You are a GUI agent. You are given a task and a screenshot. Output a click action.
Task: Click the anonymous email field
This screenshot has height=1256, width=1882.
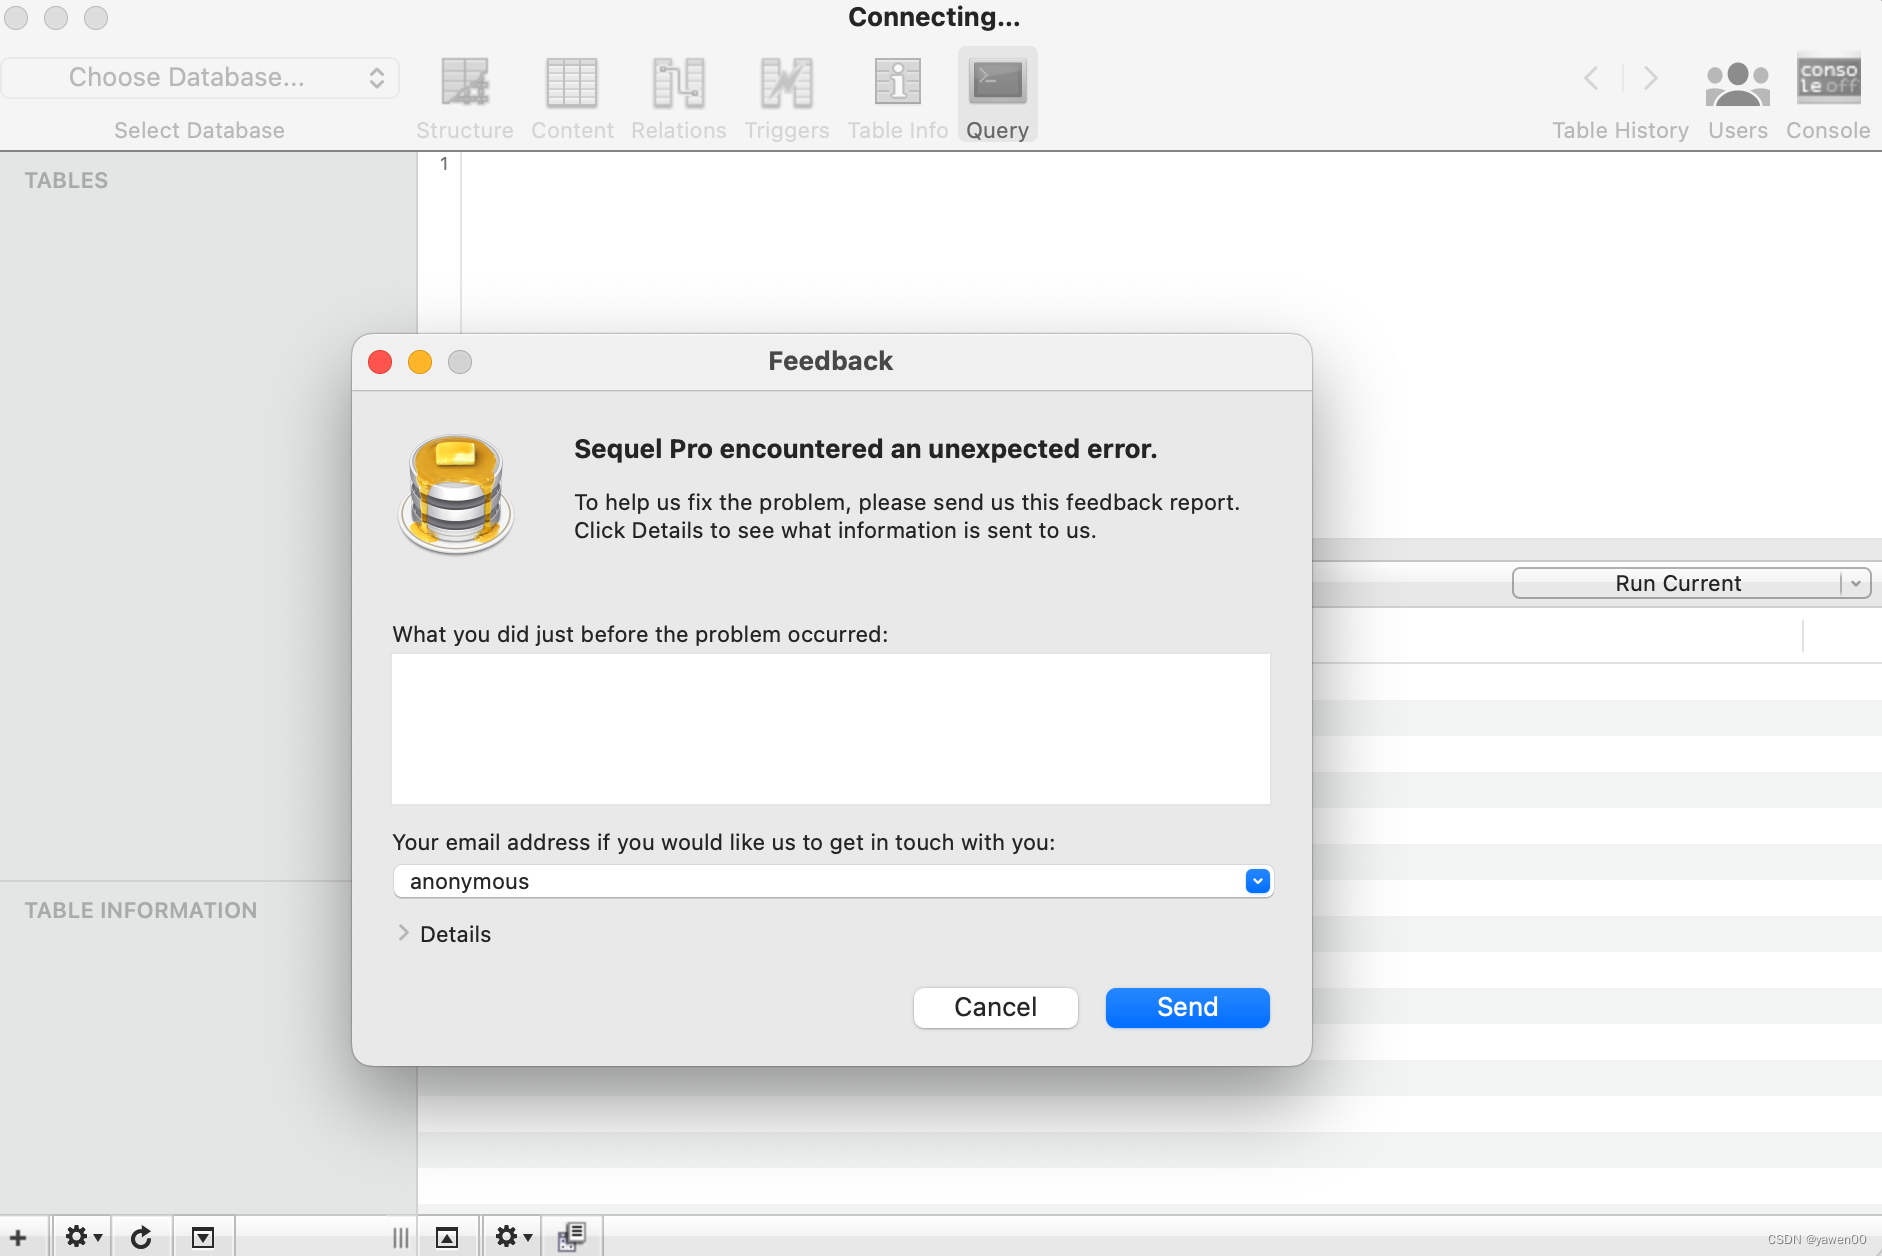(820, 881)
